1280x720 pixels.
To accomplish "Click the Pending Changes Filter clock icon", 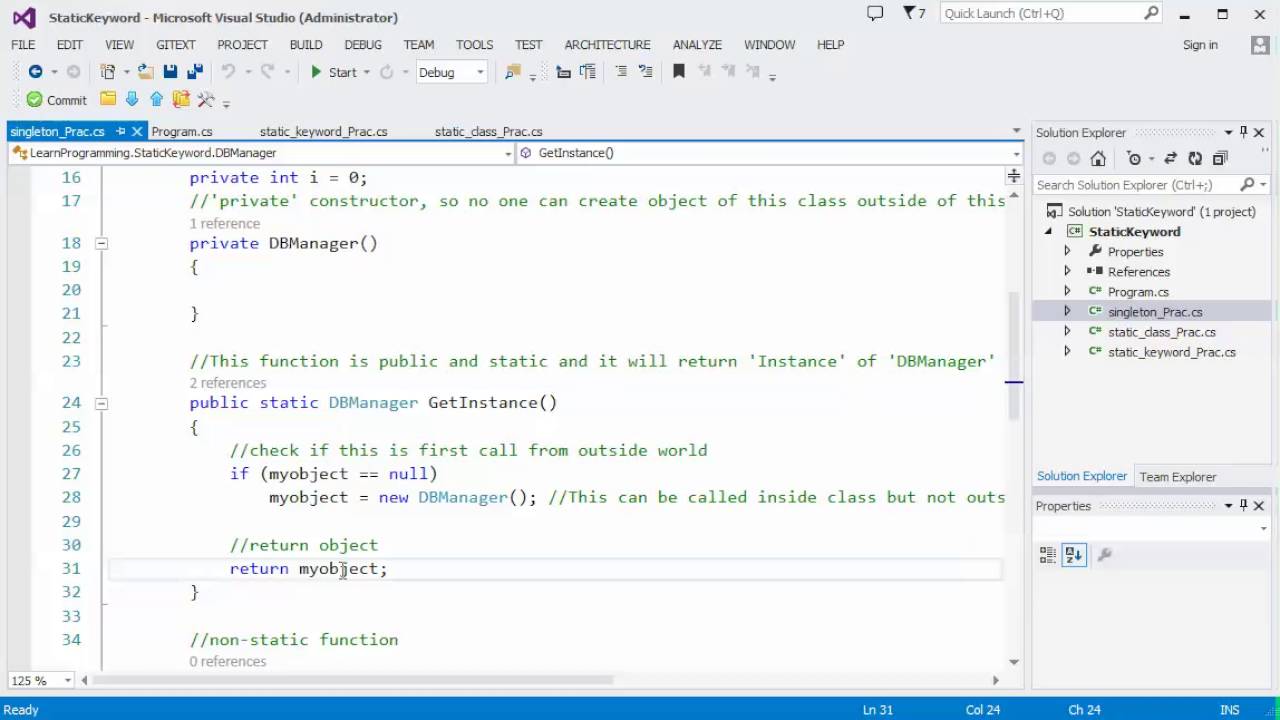I will click(x=1133, y=158).
